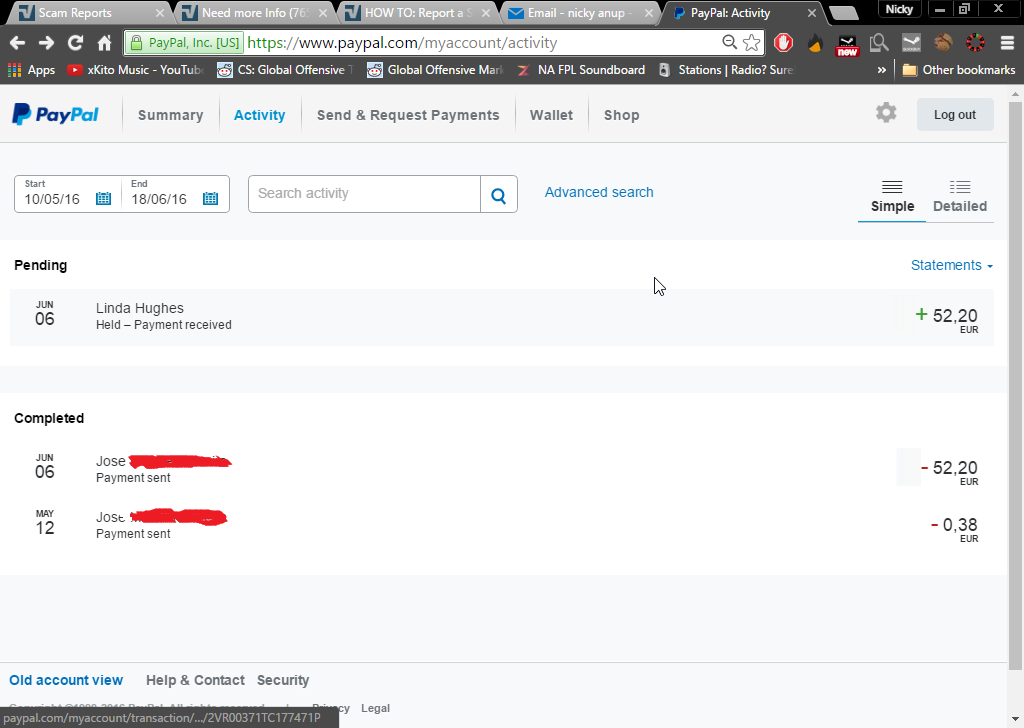
Task: Click the search magnifier button
Action: pos(499,194)
